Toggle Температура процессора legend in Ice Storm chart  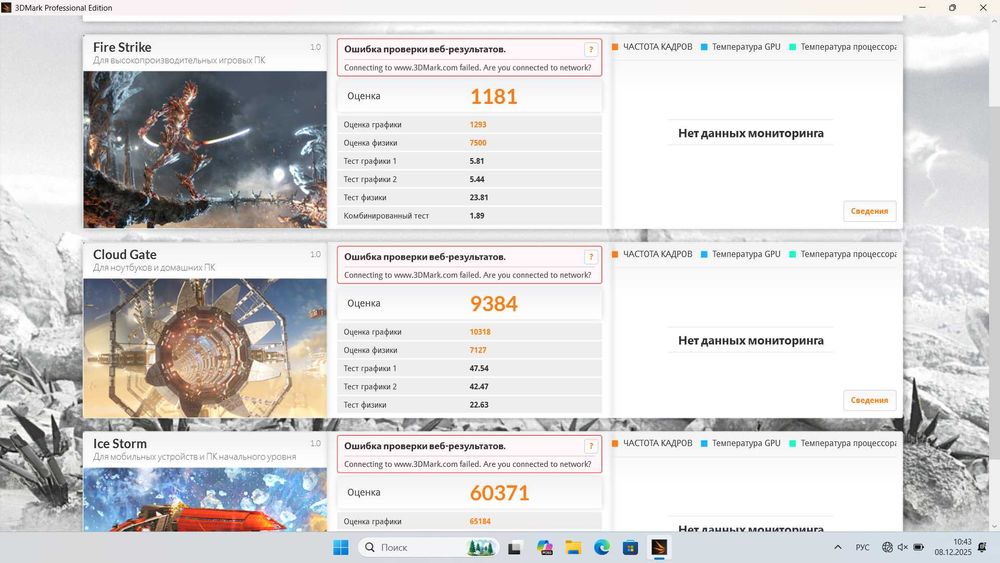(x=842, y=442)
